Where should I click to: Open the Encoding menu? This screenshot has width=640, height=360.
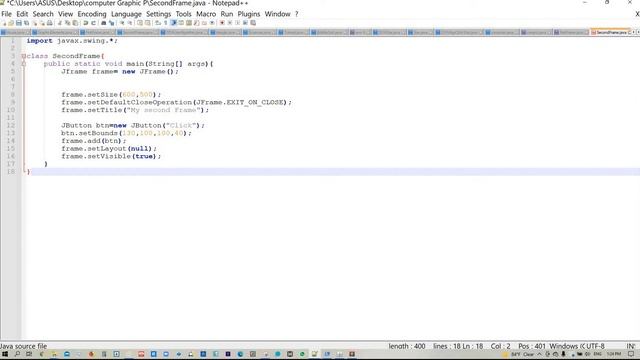[92, 14]
